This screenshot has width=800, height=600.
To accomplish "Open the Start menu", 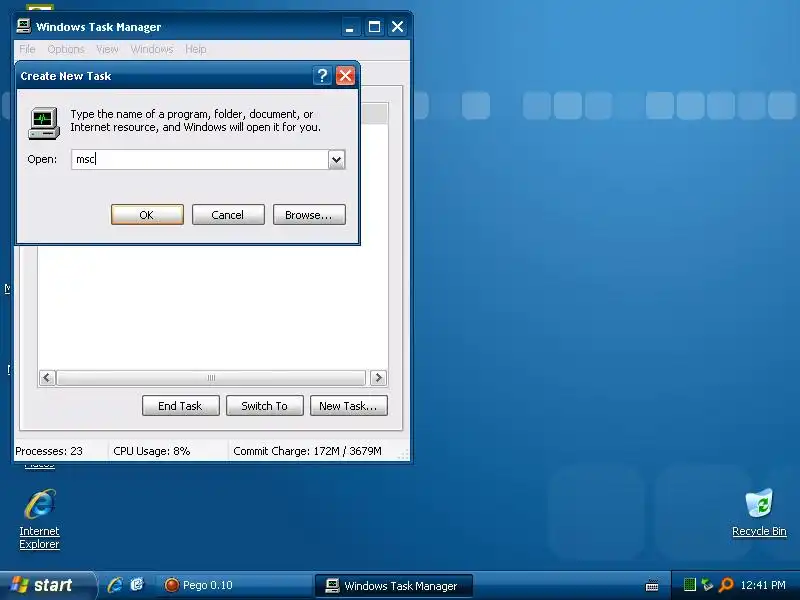I will point(47,585).
